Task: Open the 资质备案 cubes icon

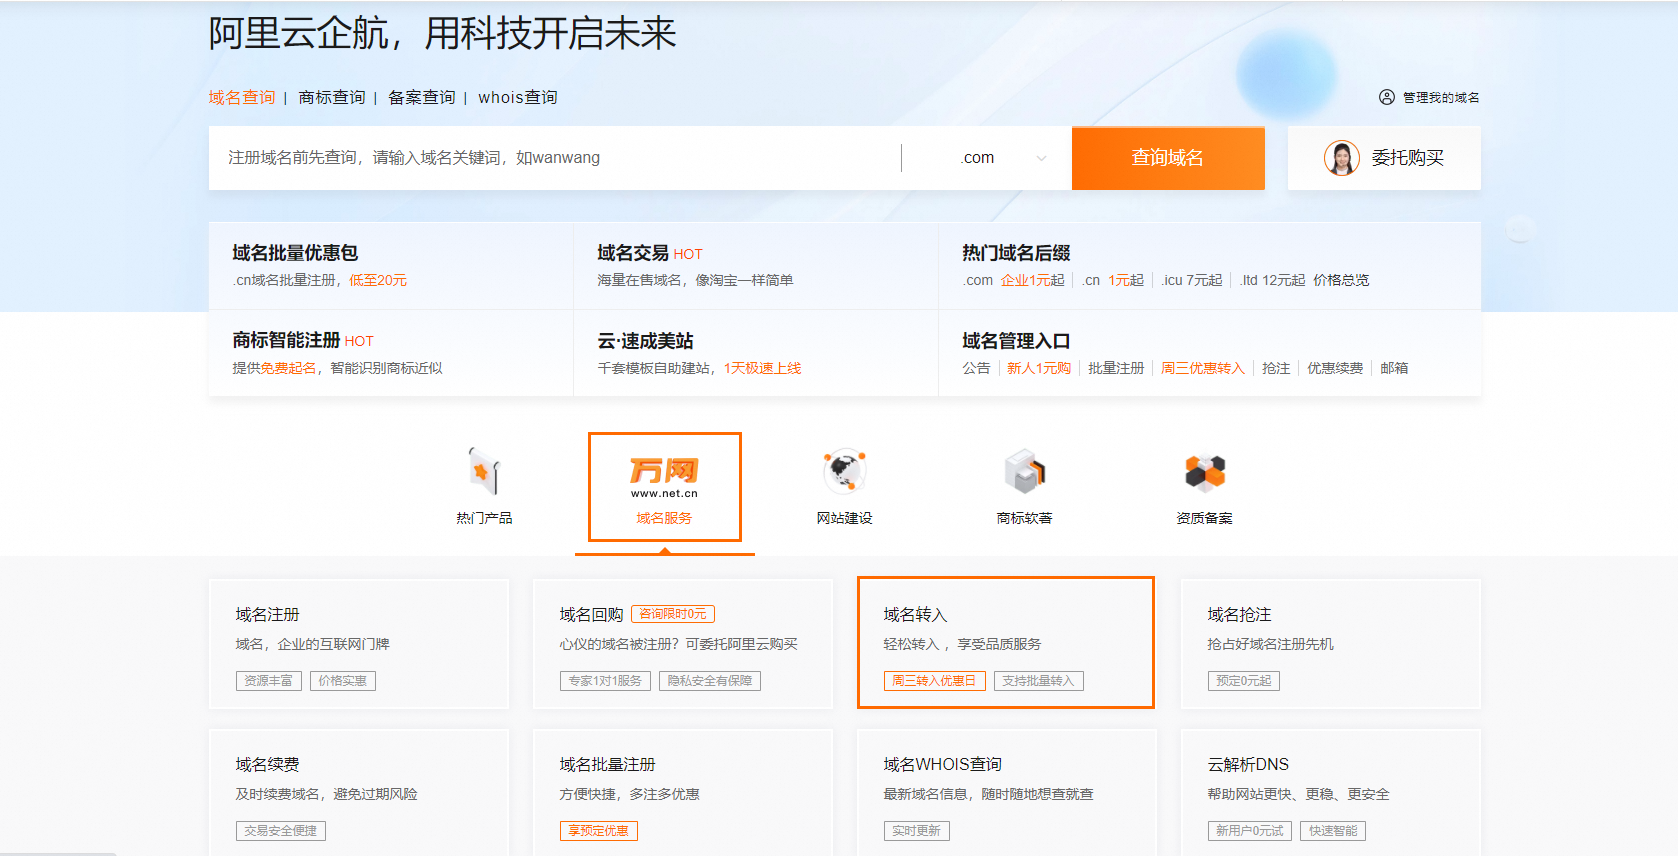Action: point(1205,472)
